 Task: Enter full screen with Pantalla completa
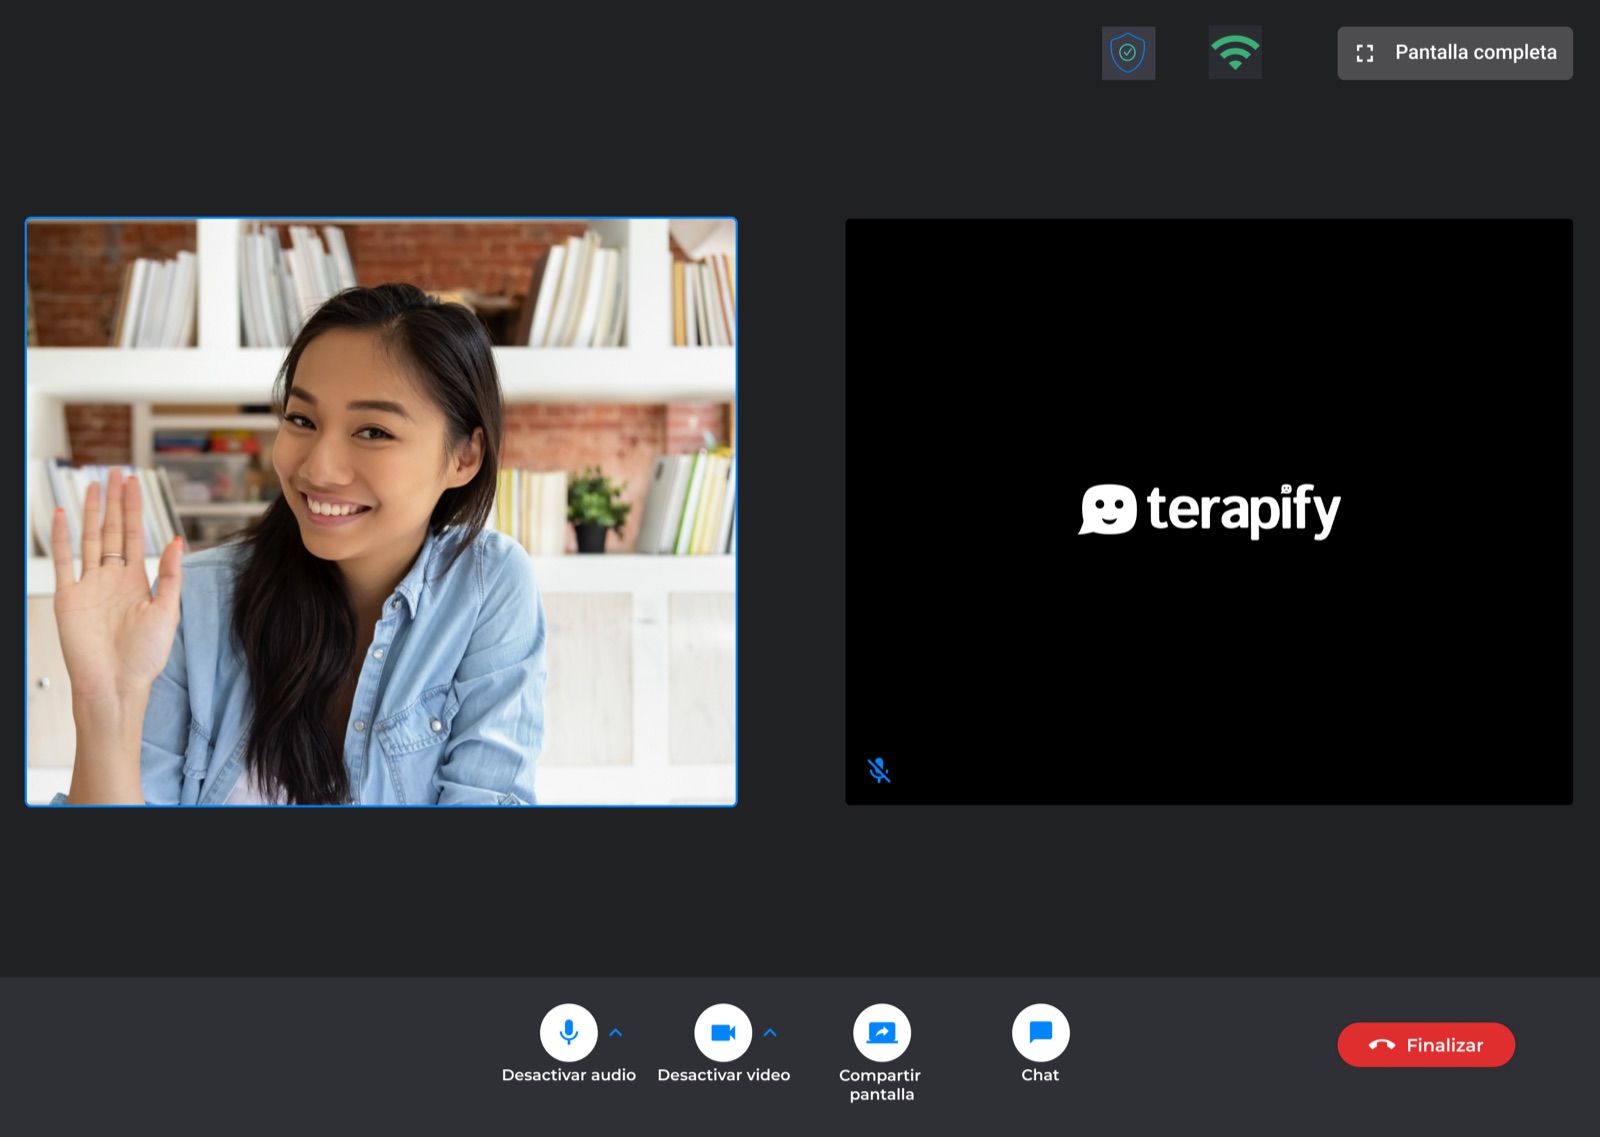coord(1455,53)
